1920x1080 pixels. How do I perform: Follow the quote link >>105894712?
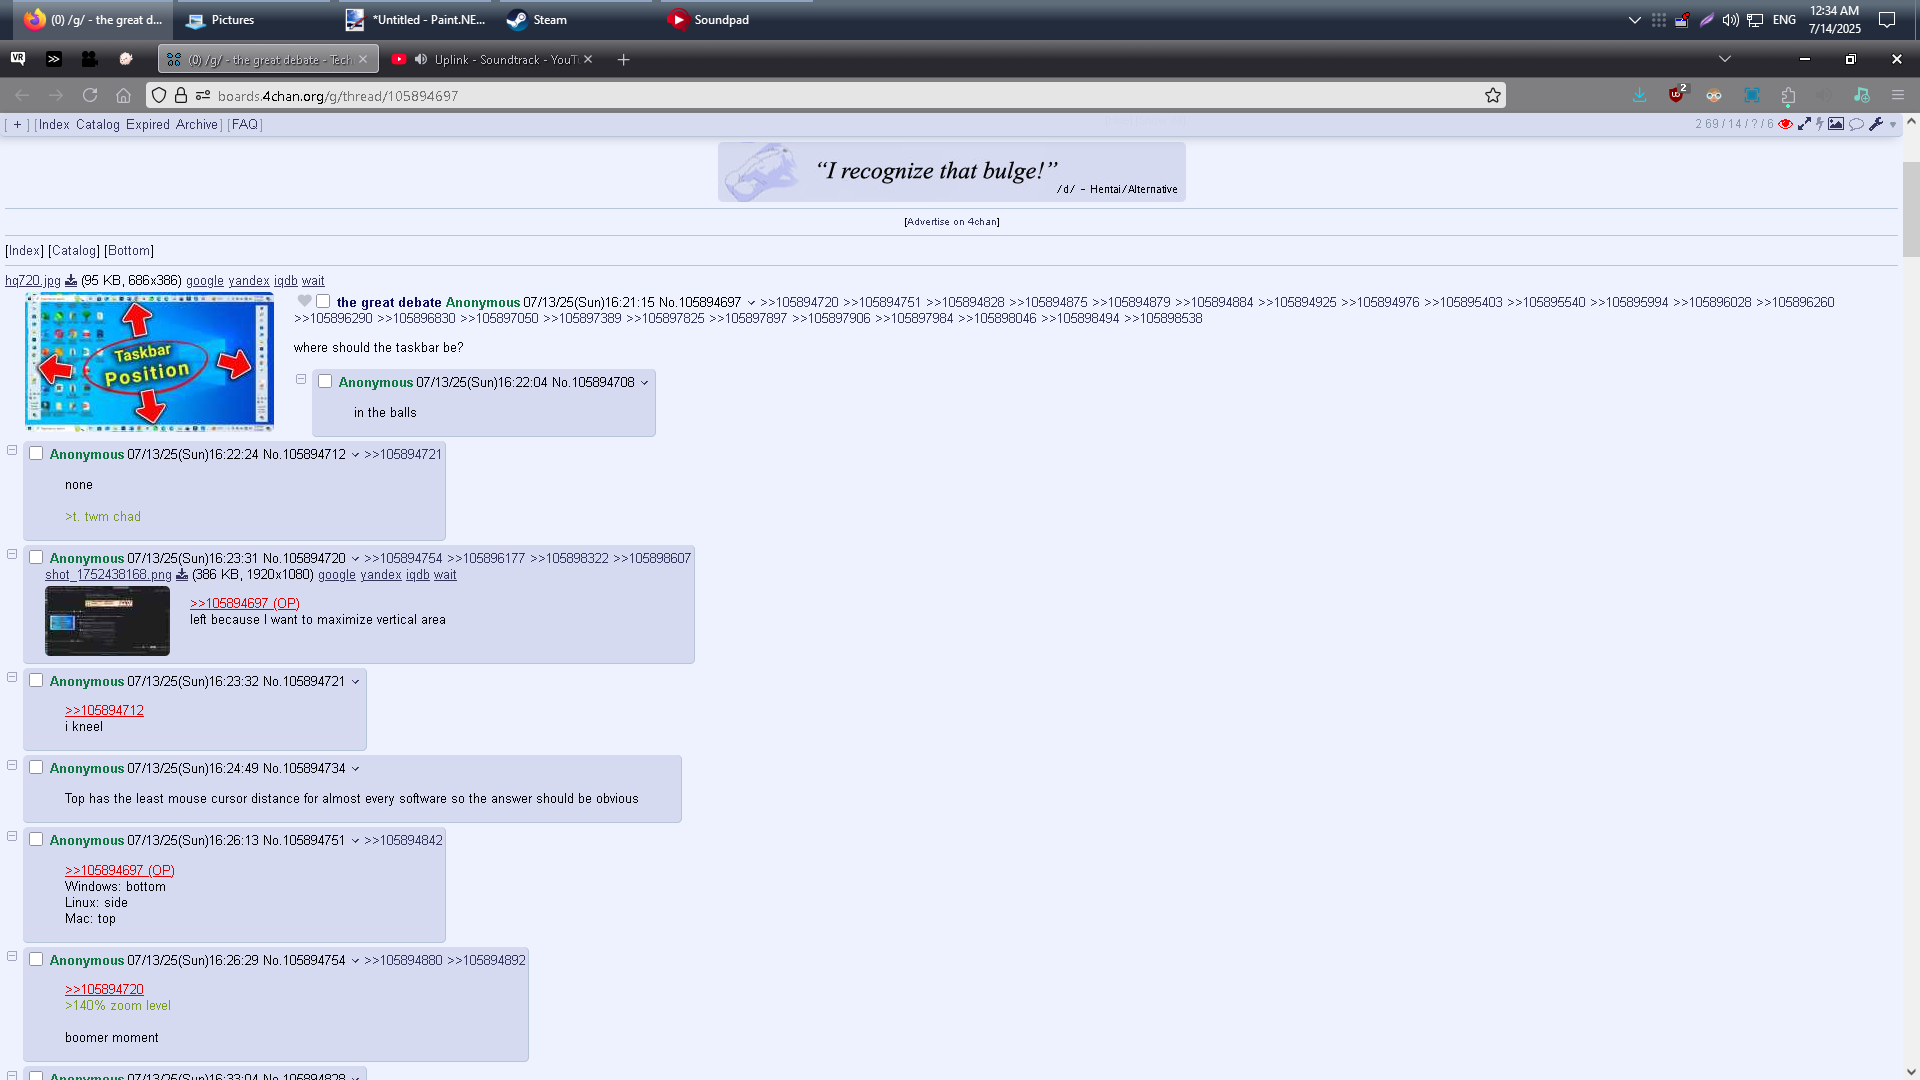click(104, 711)
